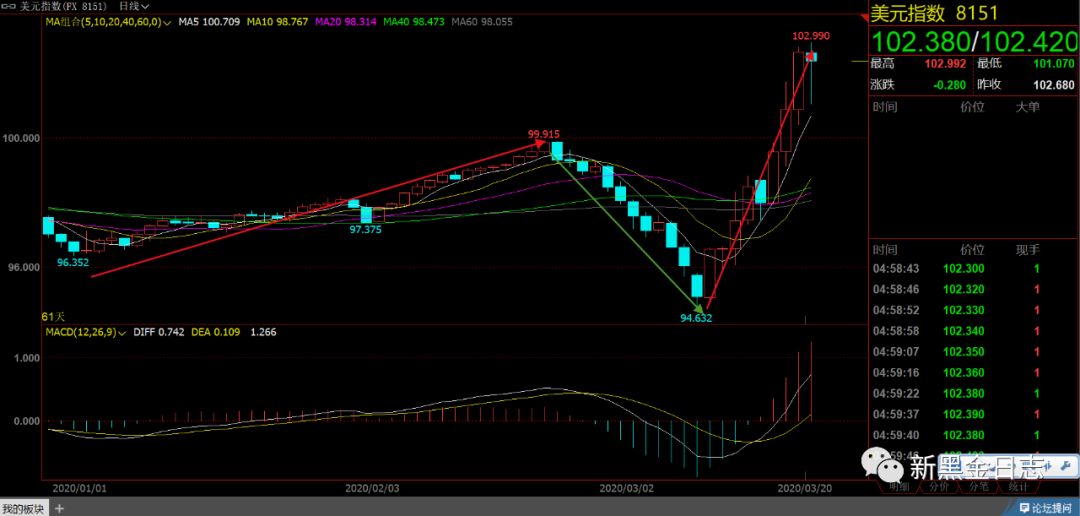1080x516 pixels.
Task: Click the speech bubble icon of 论坛提问
Action: [1024, 510]
